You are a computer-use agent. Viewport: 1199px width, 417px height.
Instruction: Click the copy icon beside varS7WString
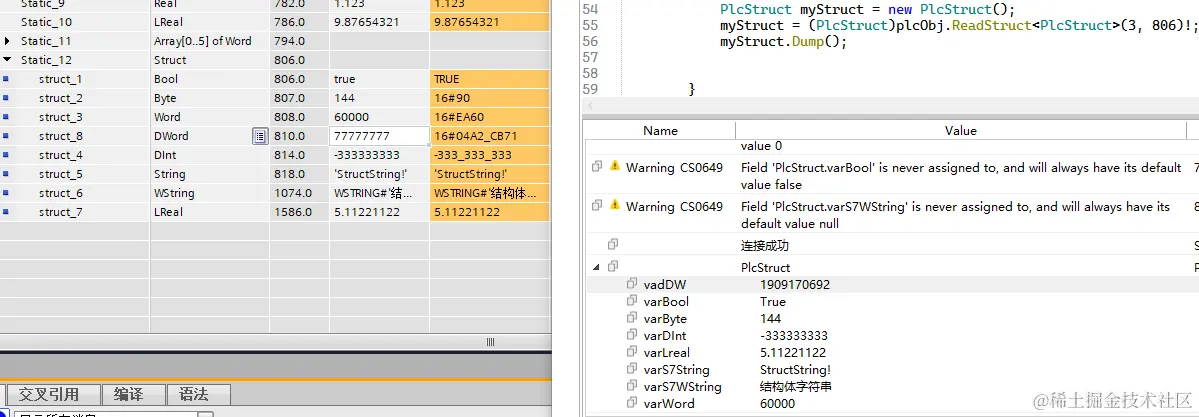(x=632, y=386)
